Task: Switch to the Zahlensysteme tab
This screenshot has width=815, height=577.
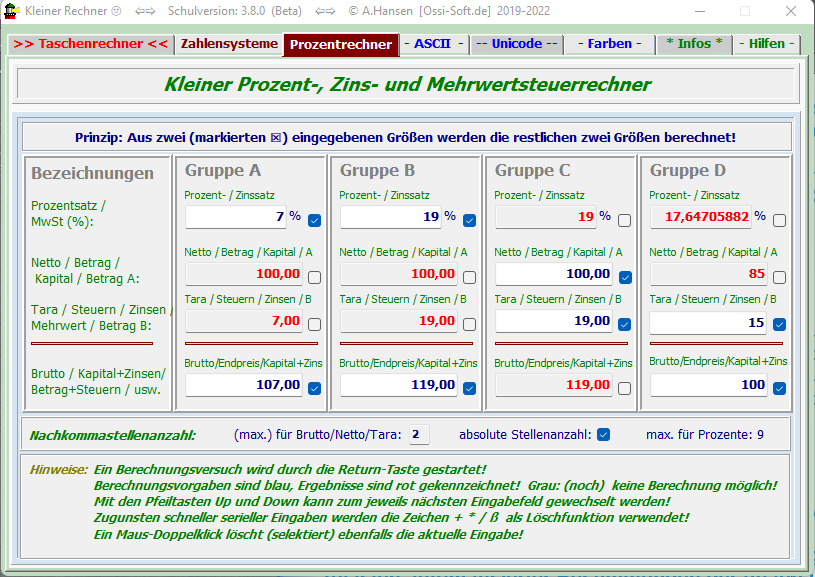Action: point(229,44)
